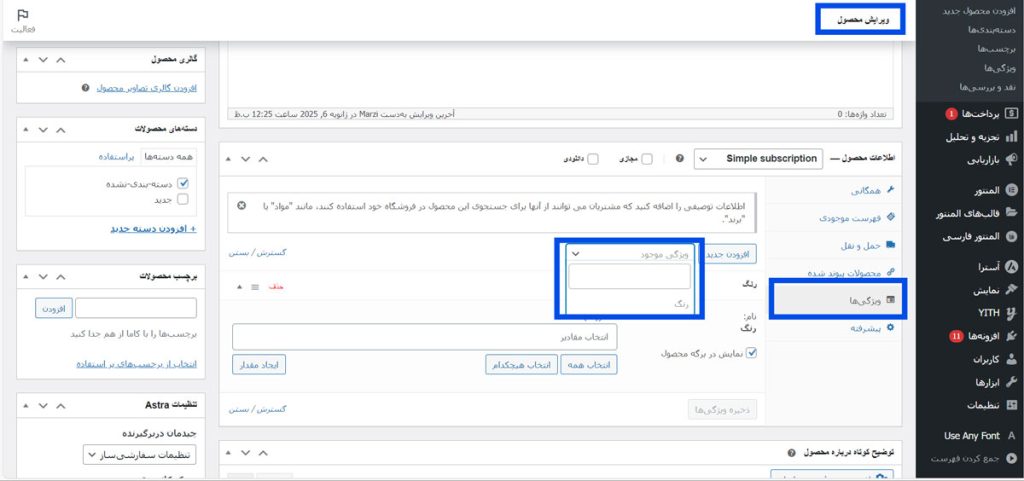
Task: Click the افزودن جدید add attribute button
Action: pyautogui.click(x=728, y=255)
